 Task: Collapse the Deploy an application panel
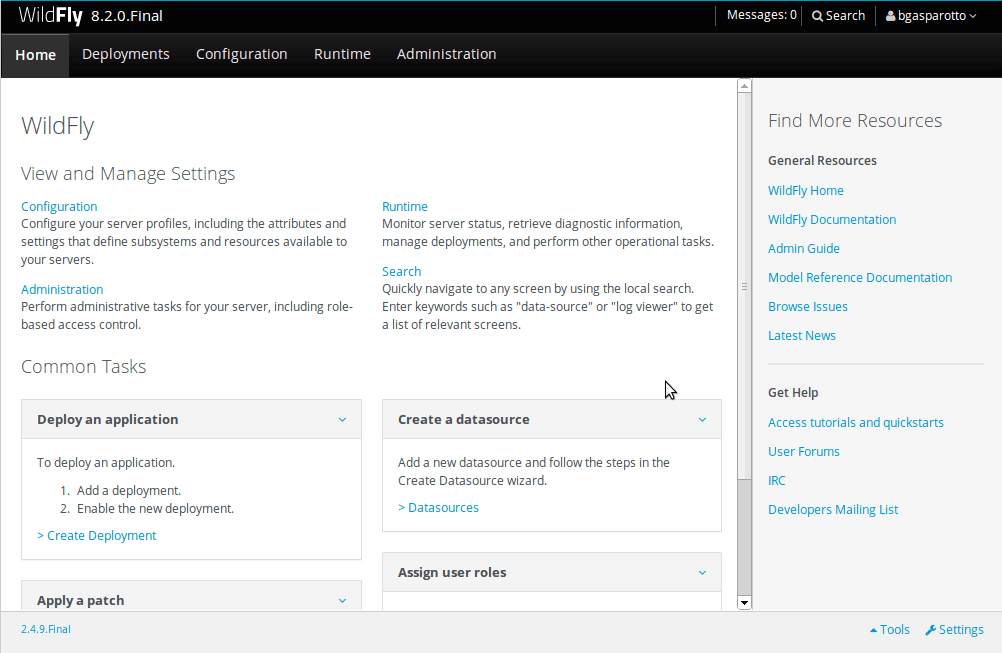click(343, 420)
